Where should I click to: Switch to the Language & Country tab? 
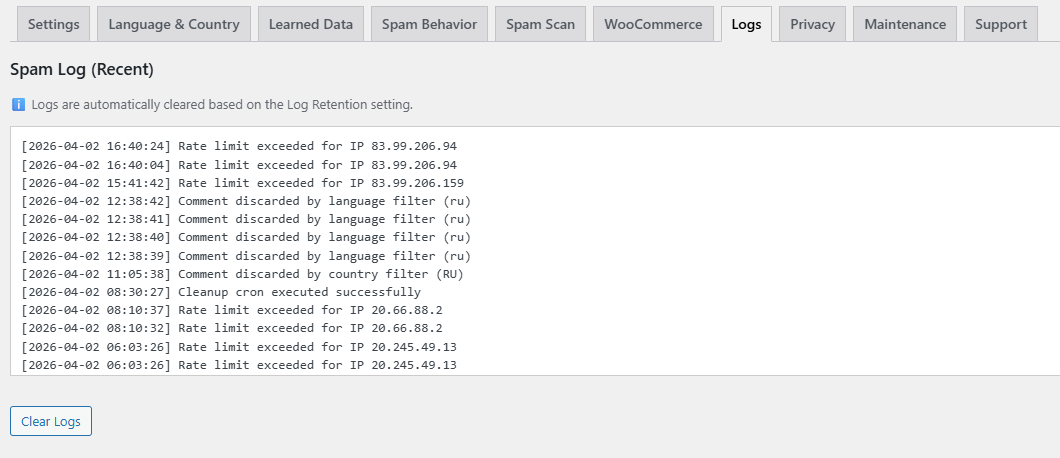coord(173,24)
